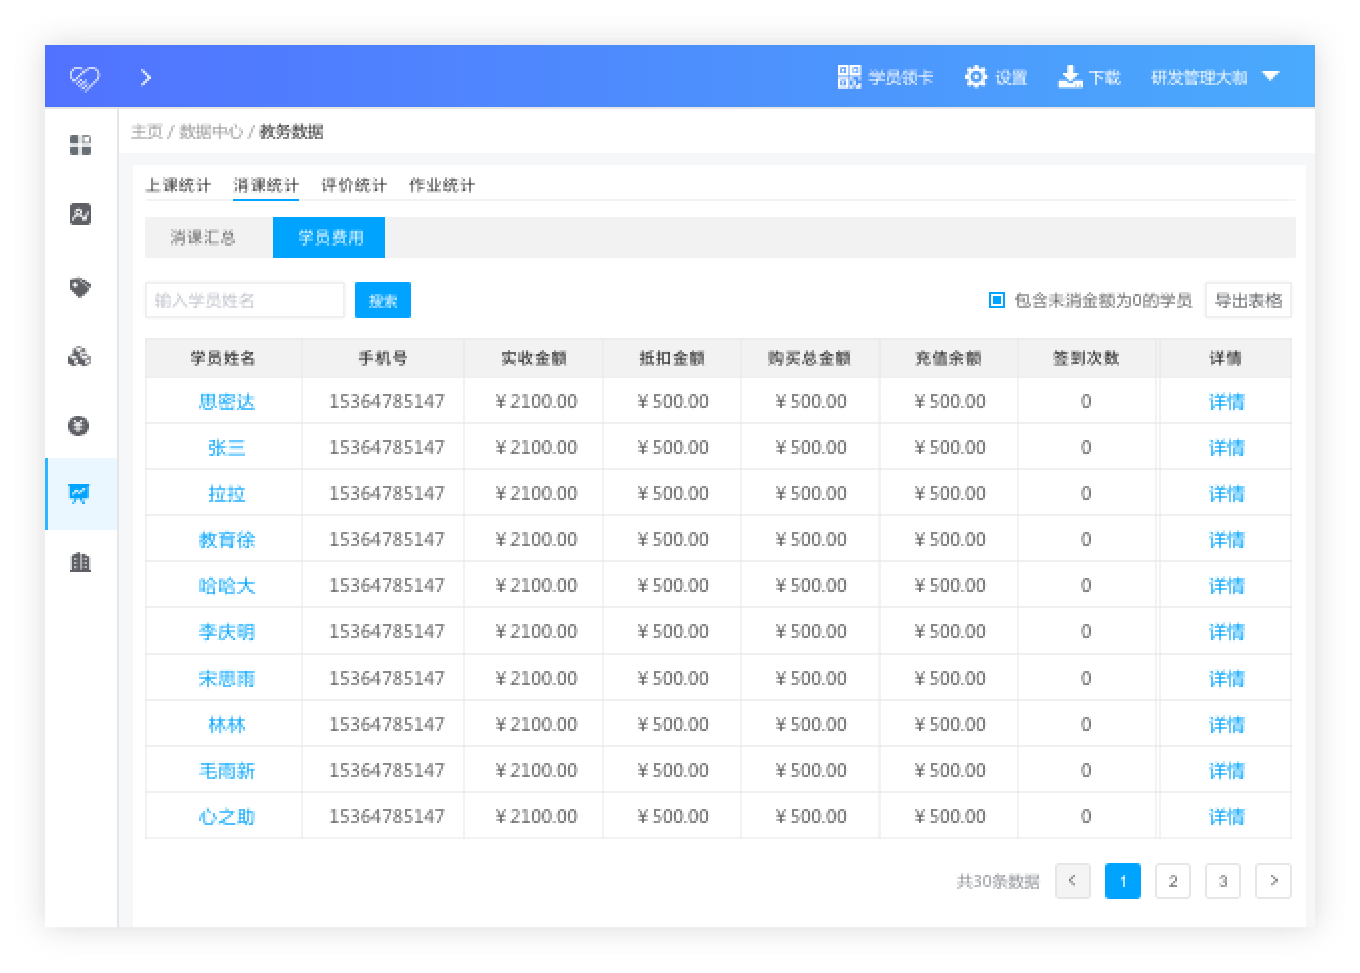View 详情 for the 张三 row
This screenshot has height=973, width=1360.
1227,448
